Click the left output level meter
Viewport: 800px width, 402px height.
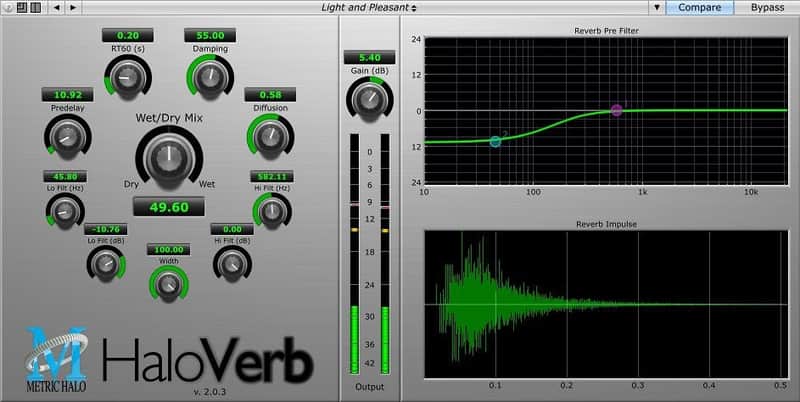click(354, 254)
